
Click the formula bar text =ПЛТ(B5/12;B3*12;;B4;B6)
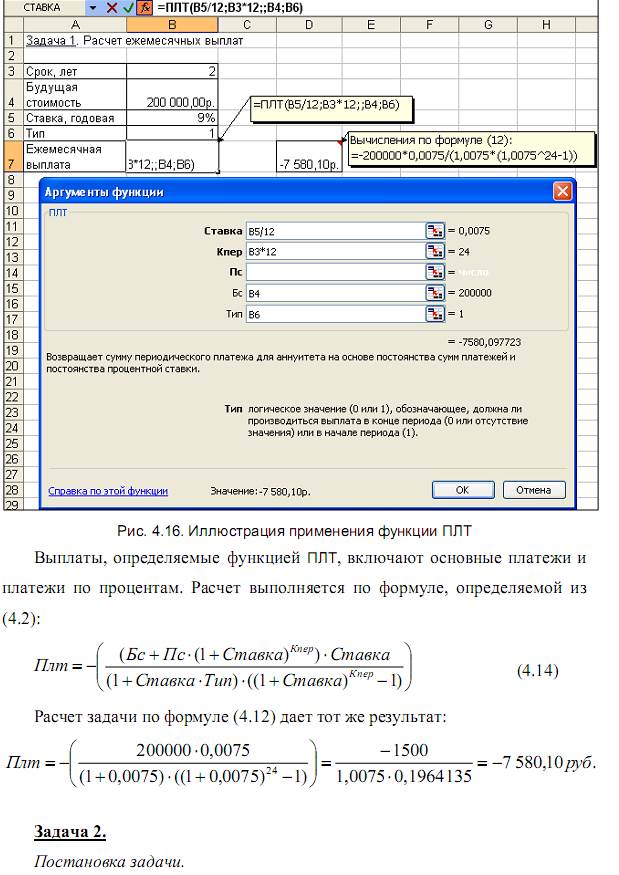[x=230, y=8]
